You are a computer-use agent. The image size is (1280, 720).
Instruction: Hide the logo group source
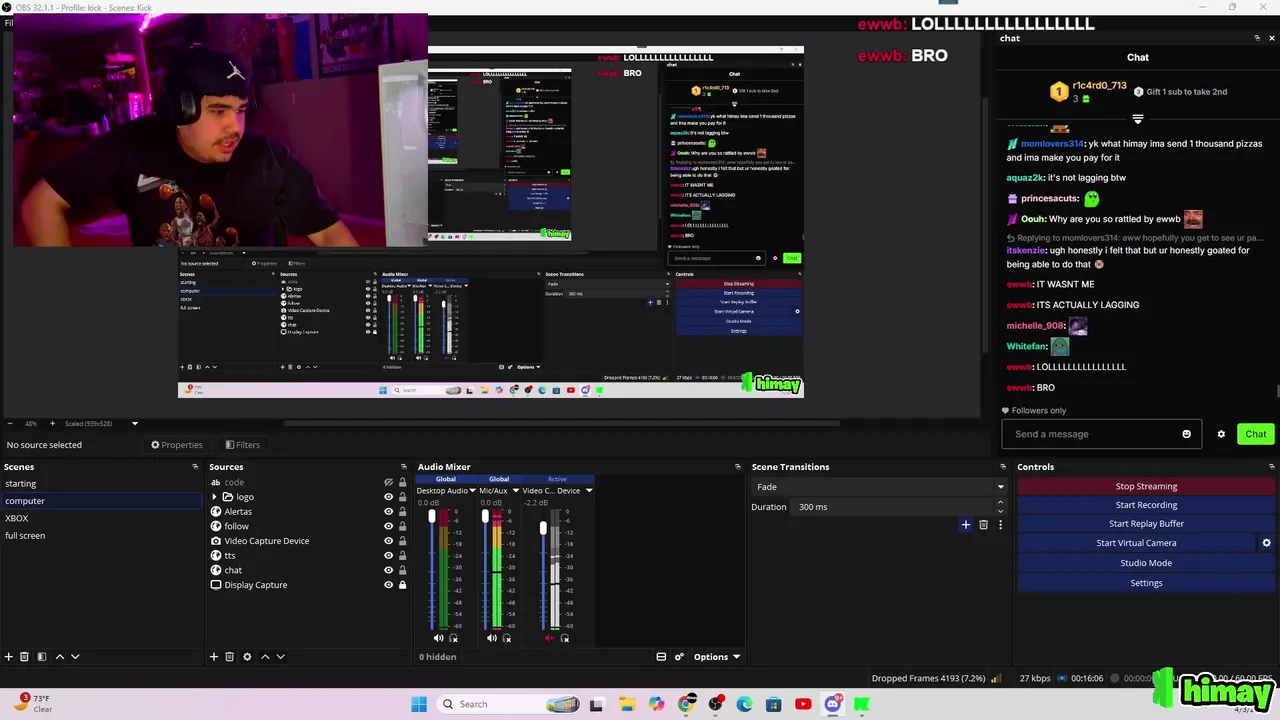389,497
